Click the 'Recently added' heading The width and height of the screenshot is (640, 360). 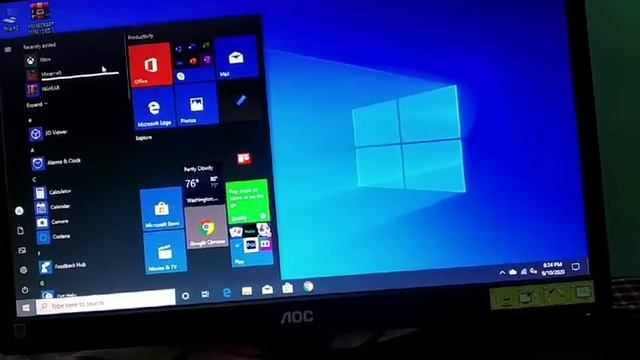(x=39, y=46)
